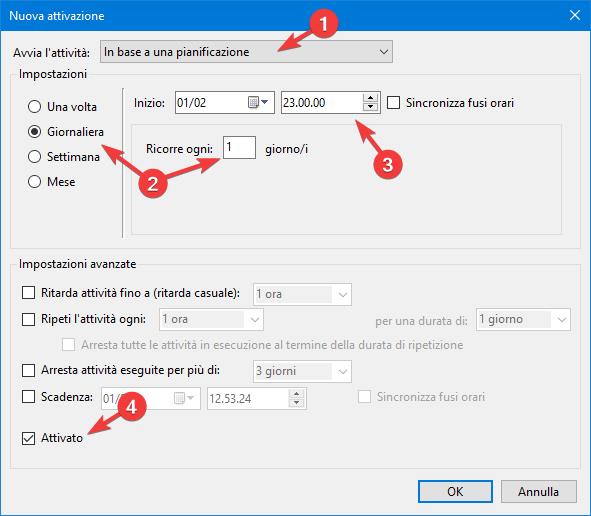This screenshot has width=591, height=516.
Task: Open the per una durata di dropdown
Action: tap(523, 320)
